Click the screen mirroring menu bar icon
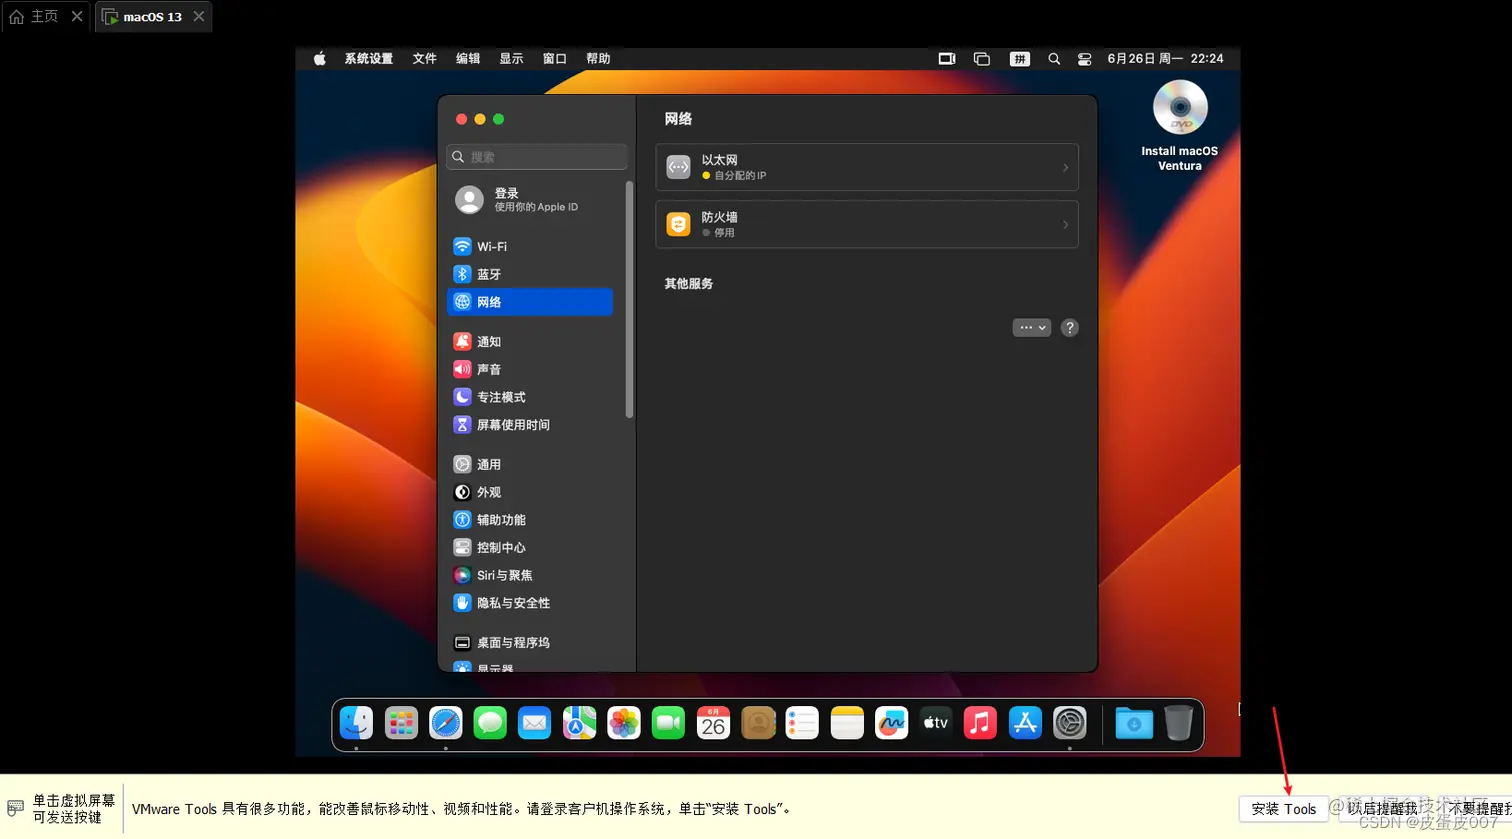The image size is (1512, 839). [947, 59]
